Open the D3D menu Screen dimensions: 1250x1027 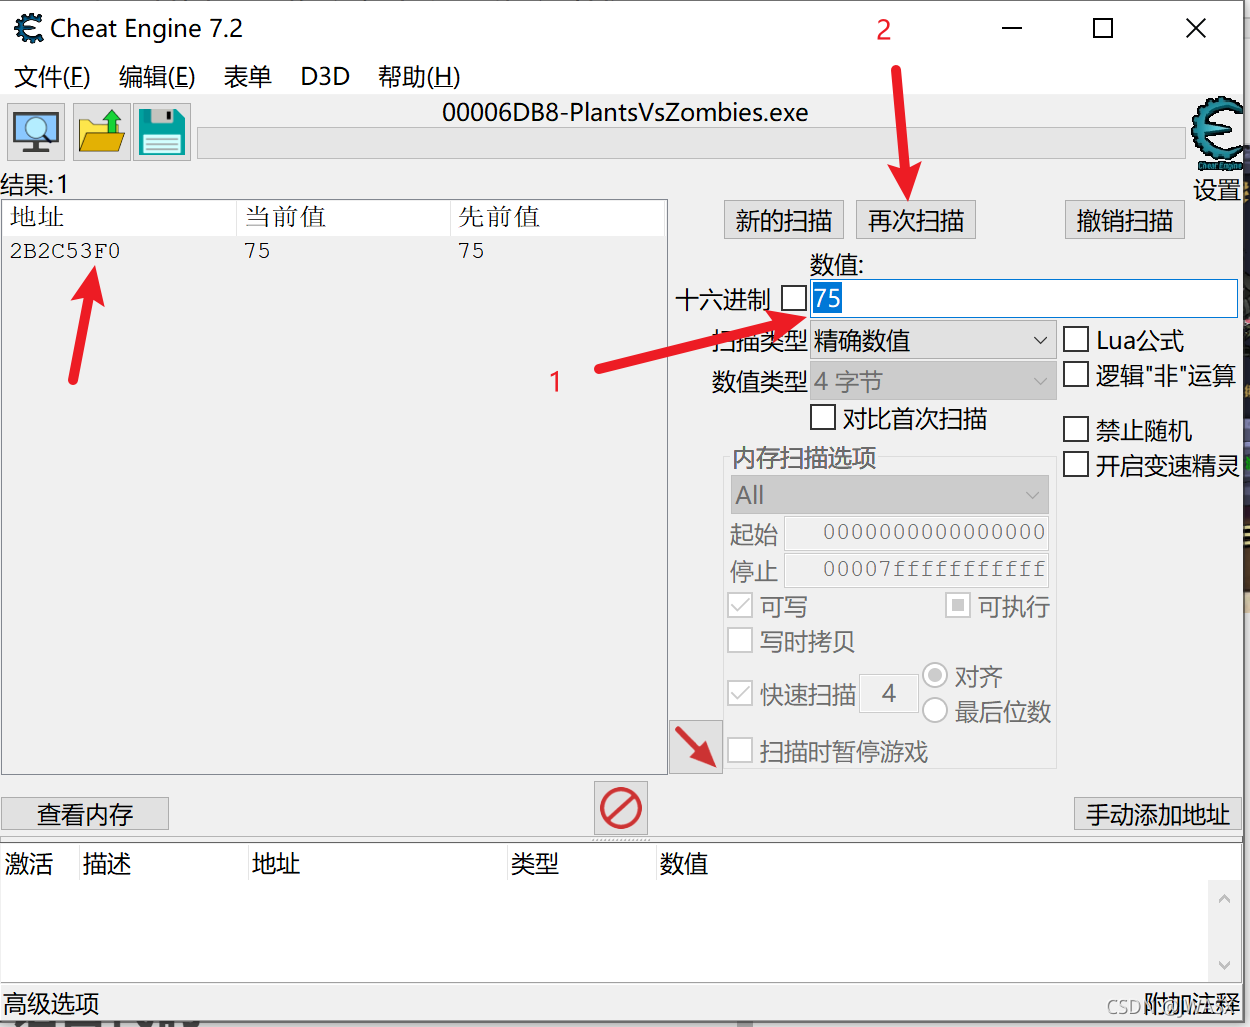coord(325,77)
